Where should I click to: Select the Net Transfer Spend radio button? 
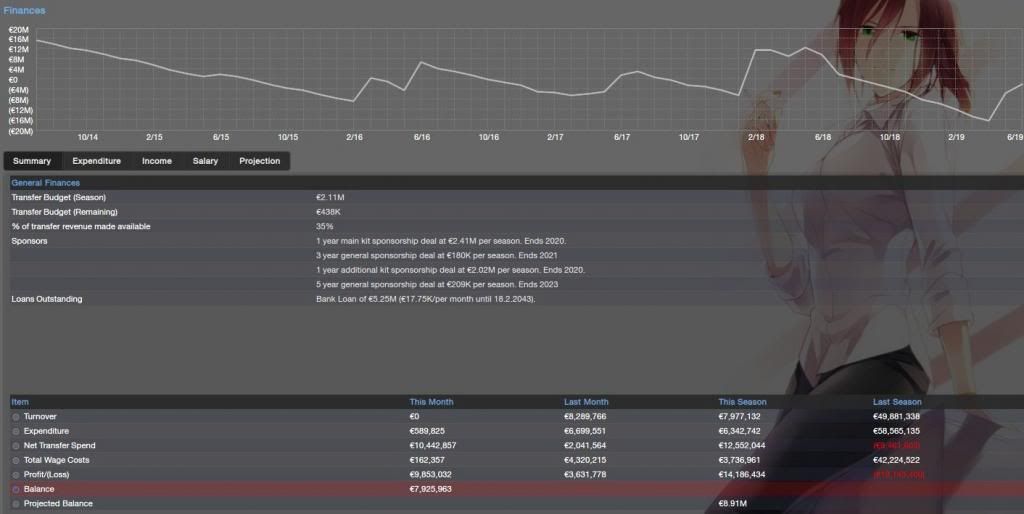[x=16, y=445]
